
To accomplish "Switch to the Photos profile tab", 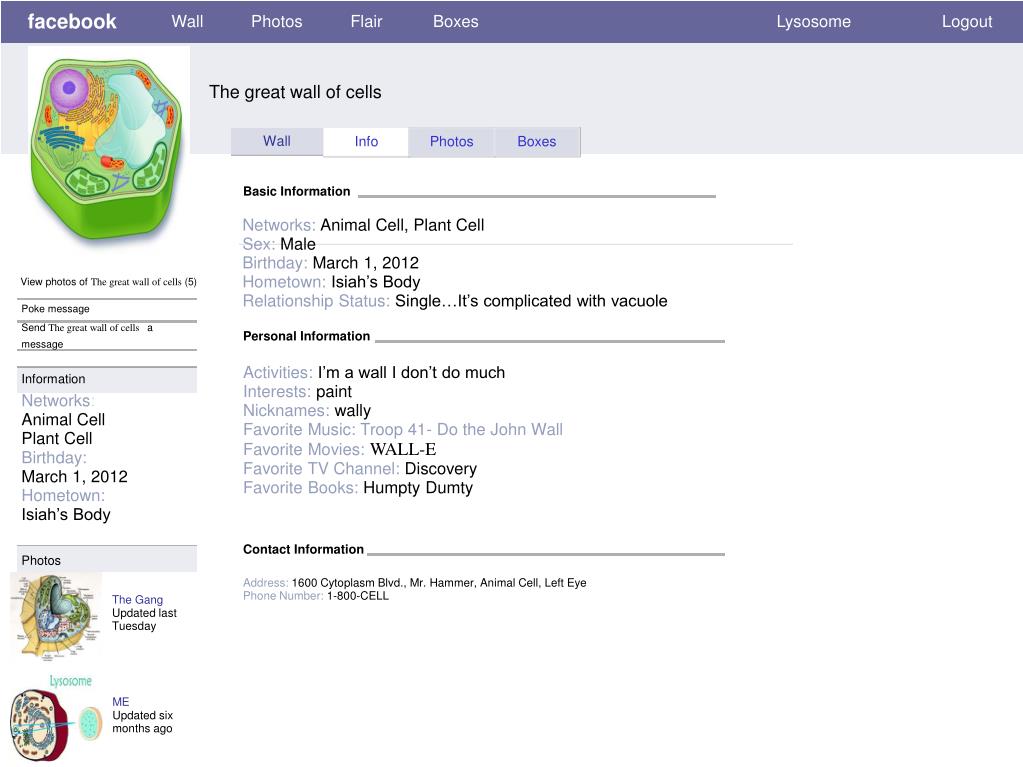I will (x=451, y=142).
